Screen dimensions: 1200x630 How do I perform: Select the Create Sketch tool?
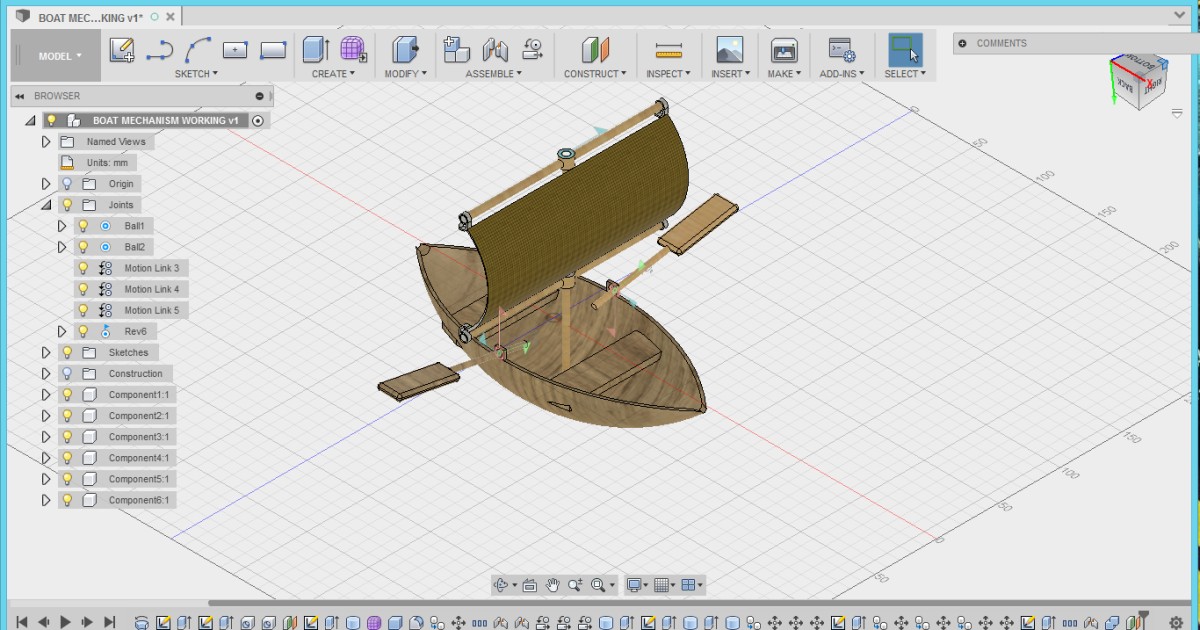click(x=122, y=48)
